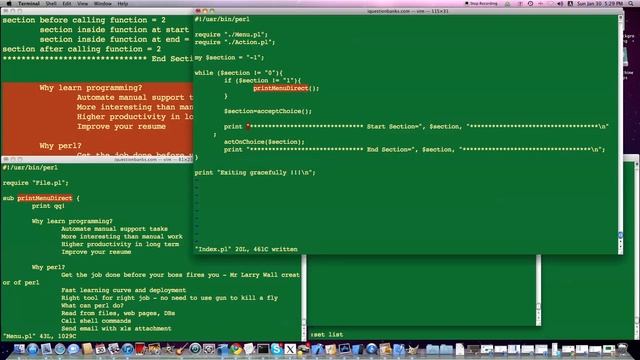Open Time Machine menu bar icon
The height and width of the screenshot is (360, 640).
coord(530,4)
